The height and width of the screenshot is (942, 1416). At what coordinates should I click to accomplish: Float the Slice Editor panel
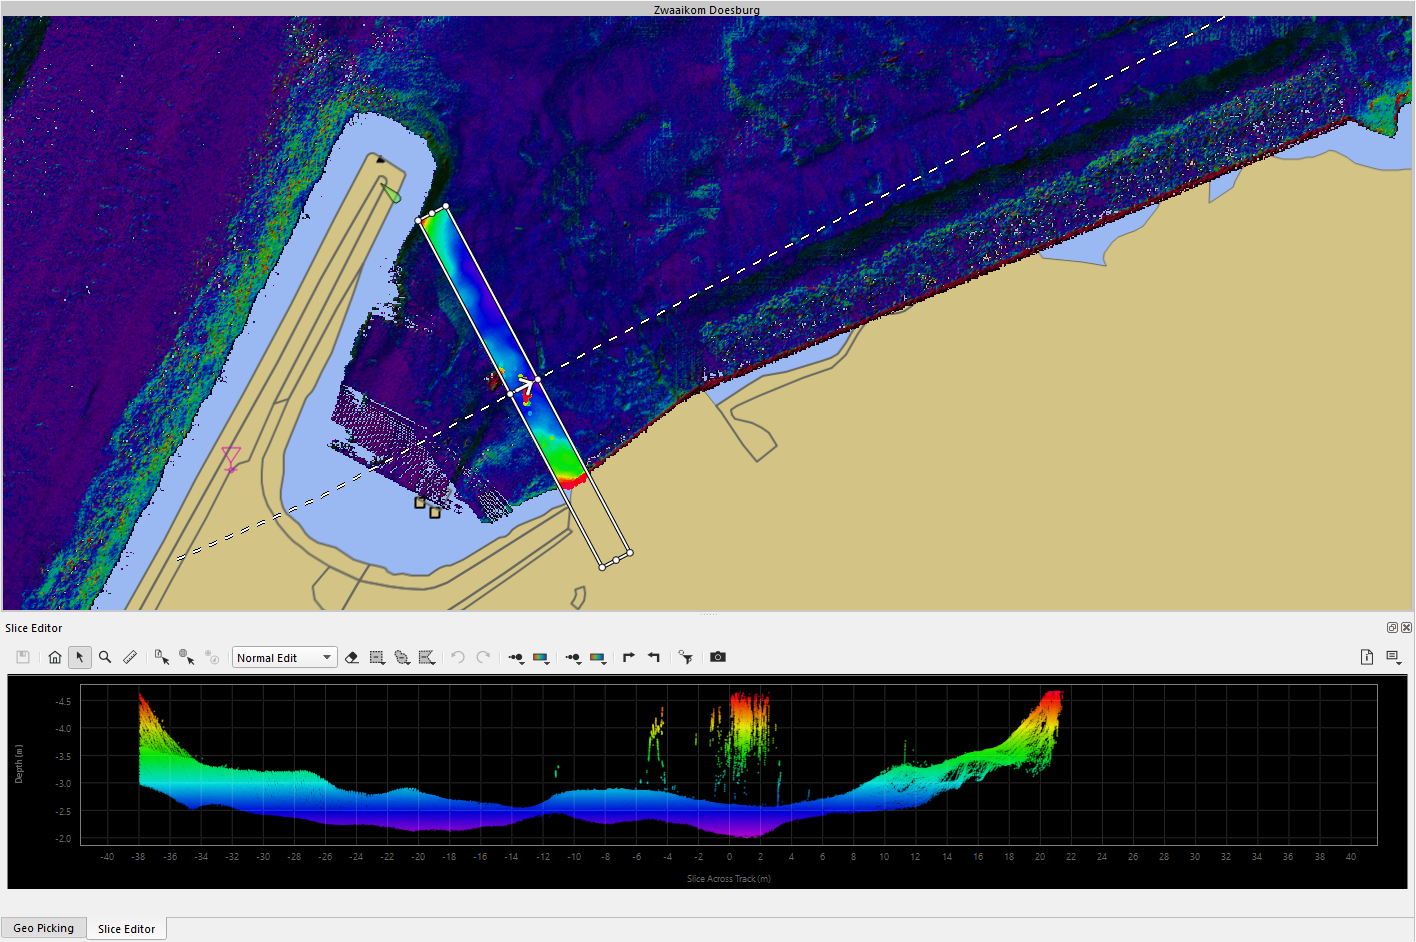[x=1392, y=628]
